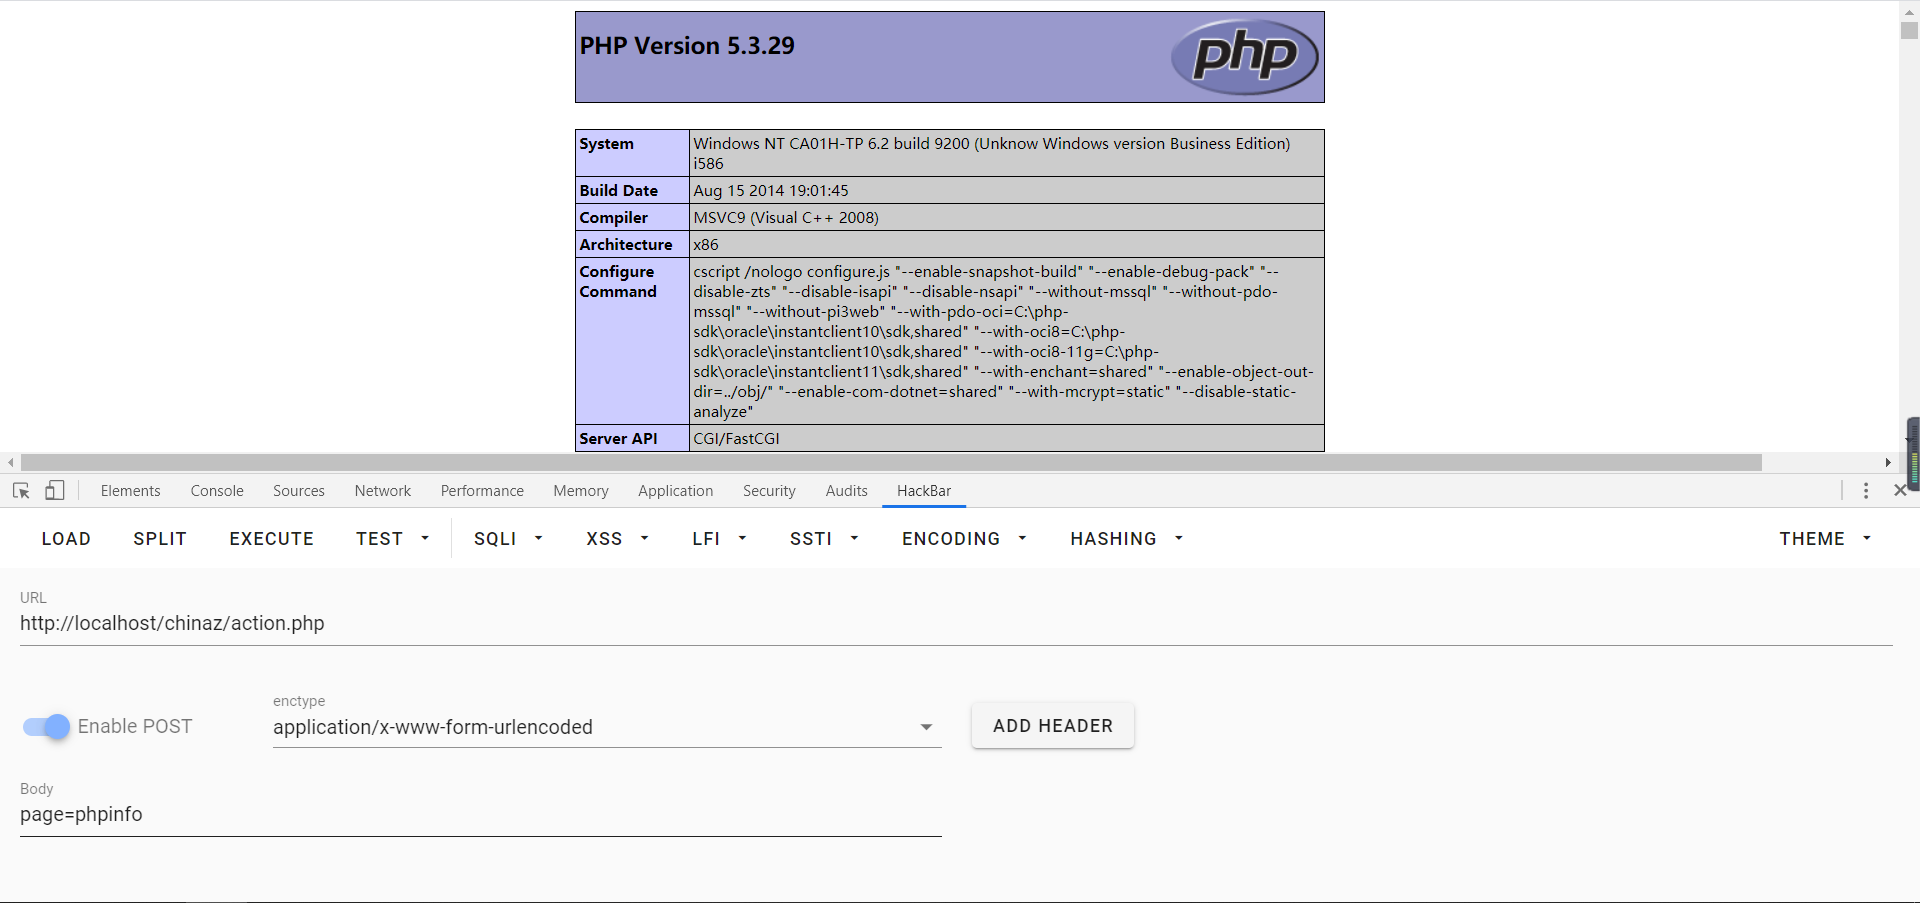Click the 'Architecture' row label
This screenshot has width=1920, height=903.
click(x=626, y=245)
